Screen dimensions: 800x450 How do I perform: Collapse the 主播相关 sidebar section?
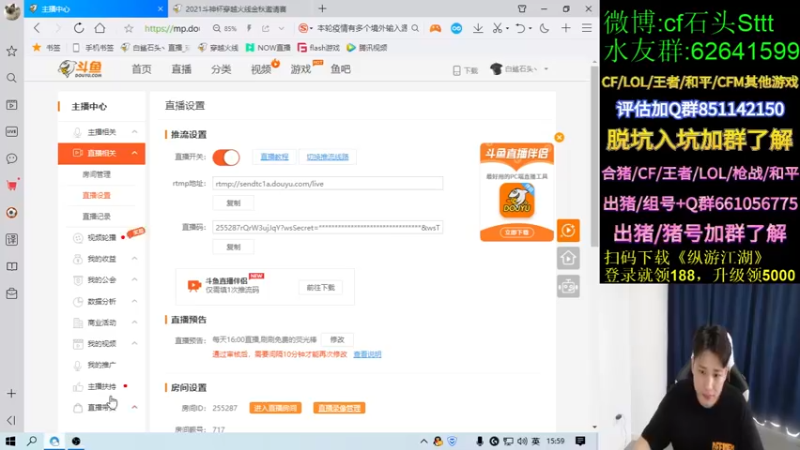pos(134,132)
